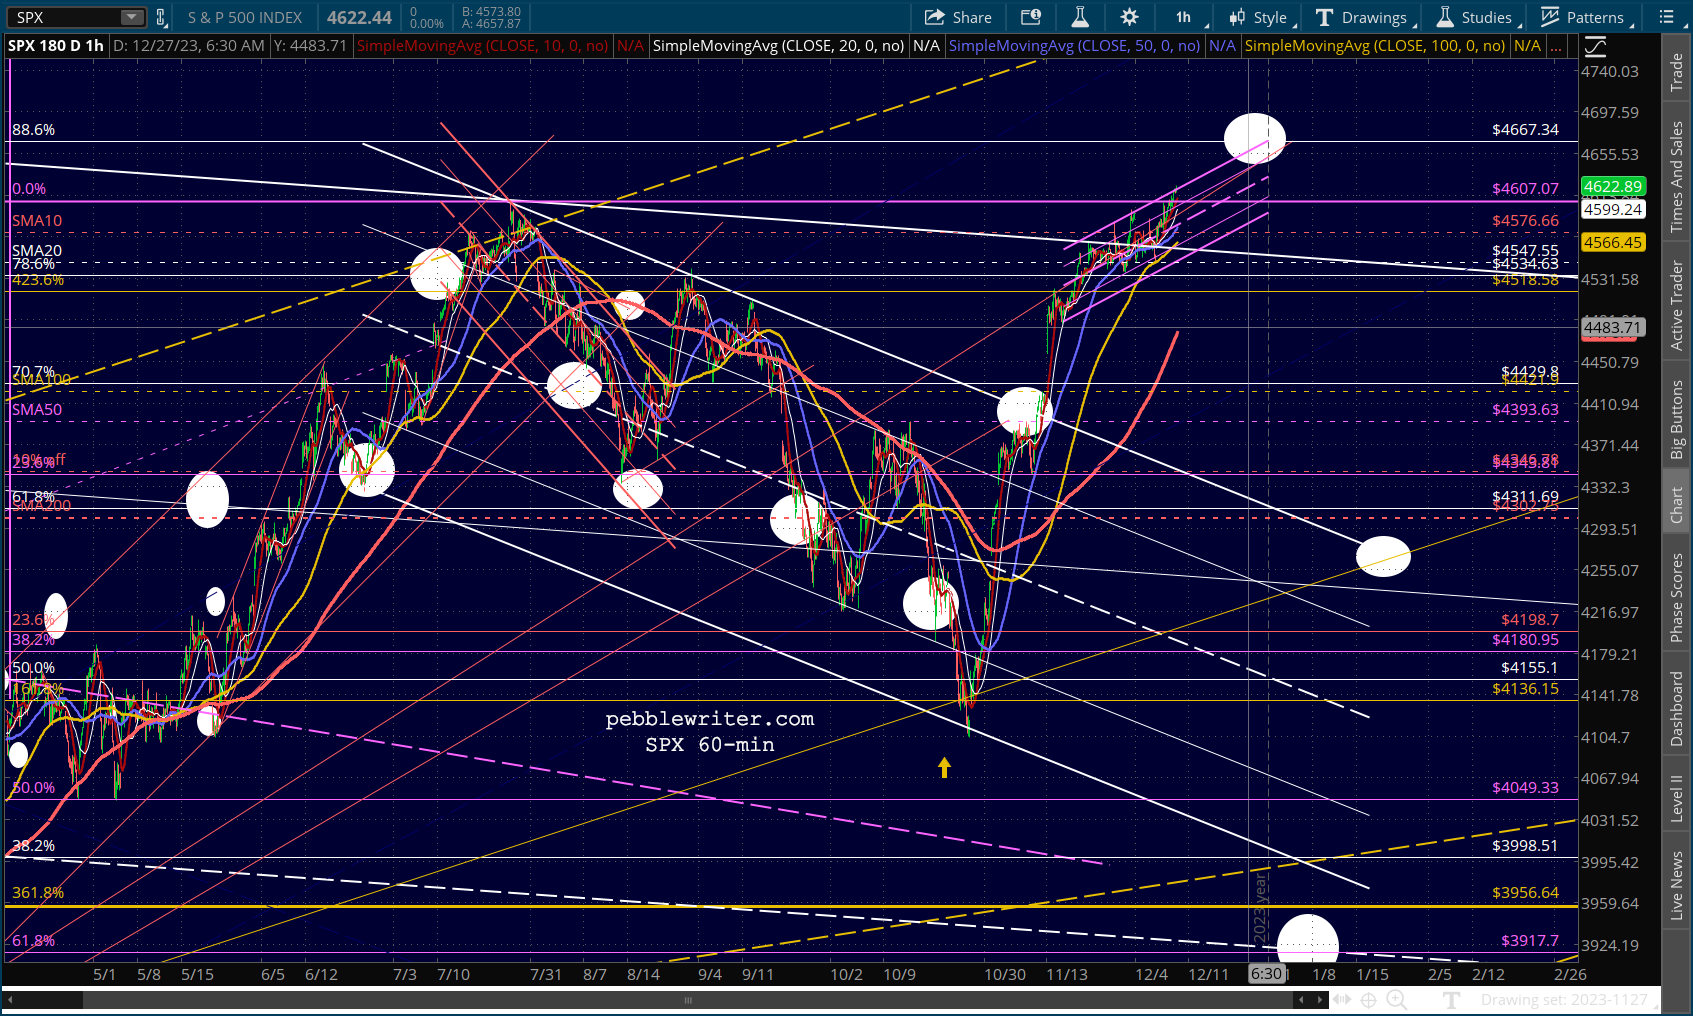Open the symbol dropdown arrow next to SPX

tap(132, 17)
